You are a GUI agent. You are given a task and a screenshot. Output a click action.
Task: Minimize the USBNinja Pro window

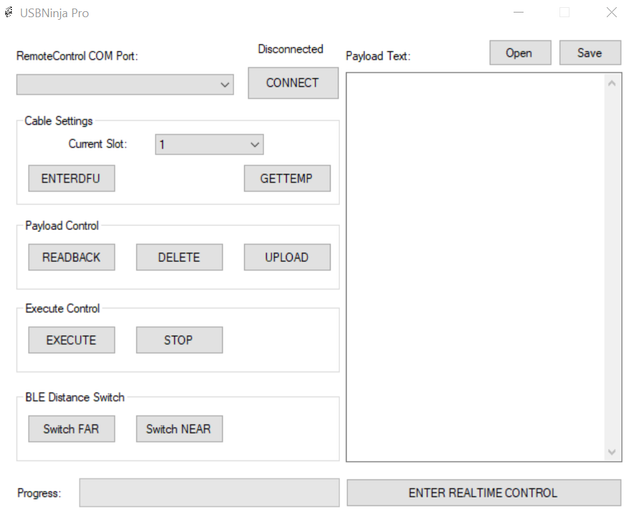[518, 13]
